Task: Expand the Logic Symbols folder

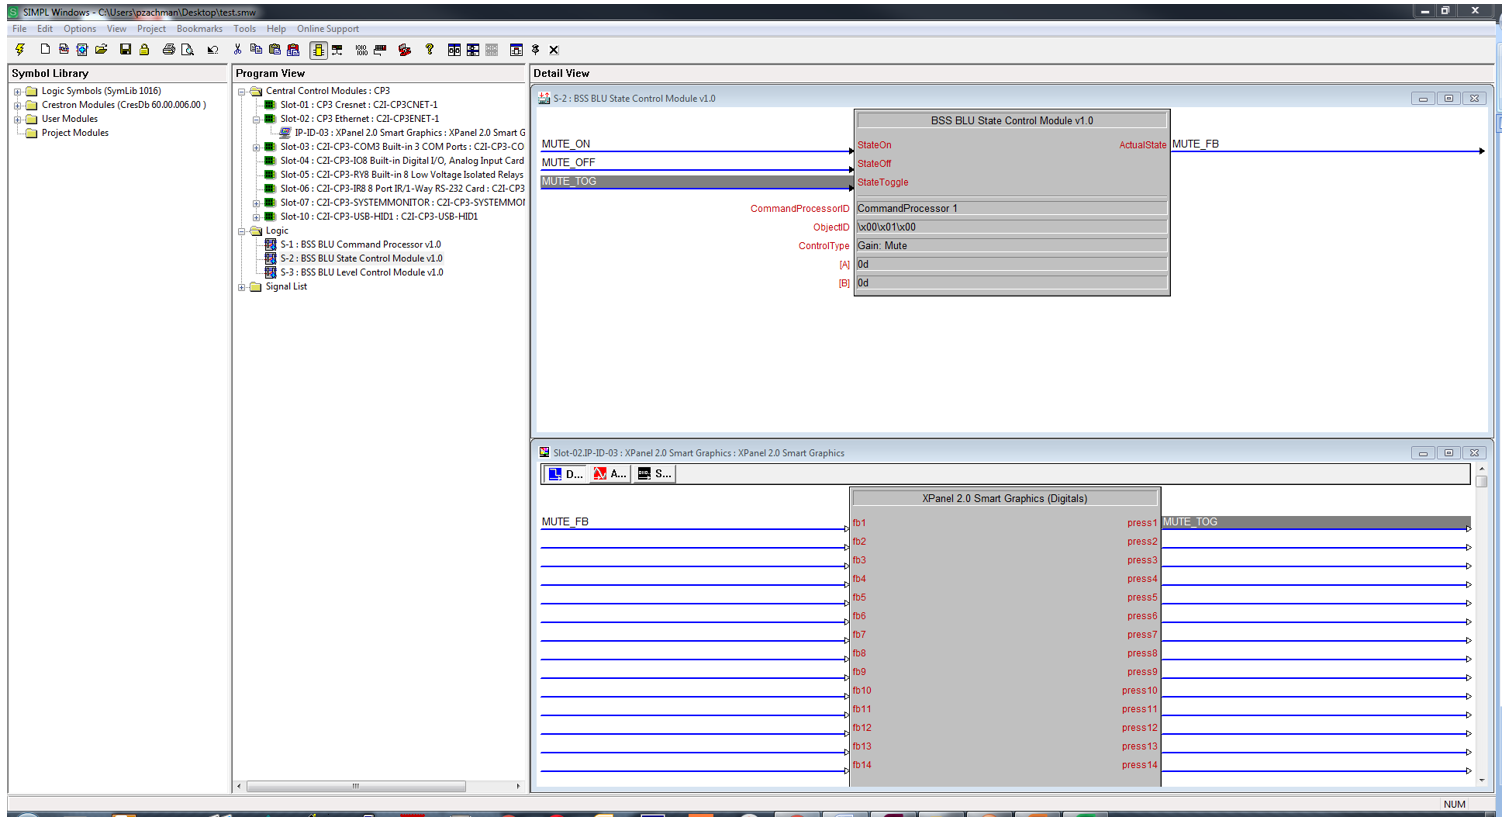Action: click(17, 91)
